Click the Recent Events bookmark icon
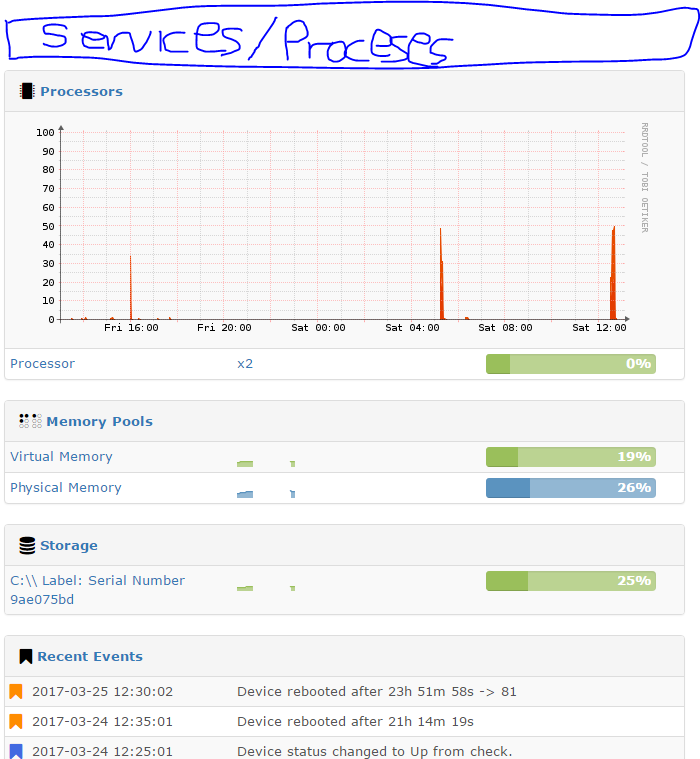Screen dimensions: 700x759 point(27,656)
